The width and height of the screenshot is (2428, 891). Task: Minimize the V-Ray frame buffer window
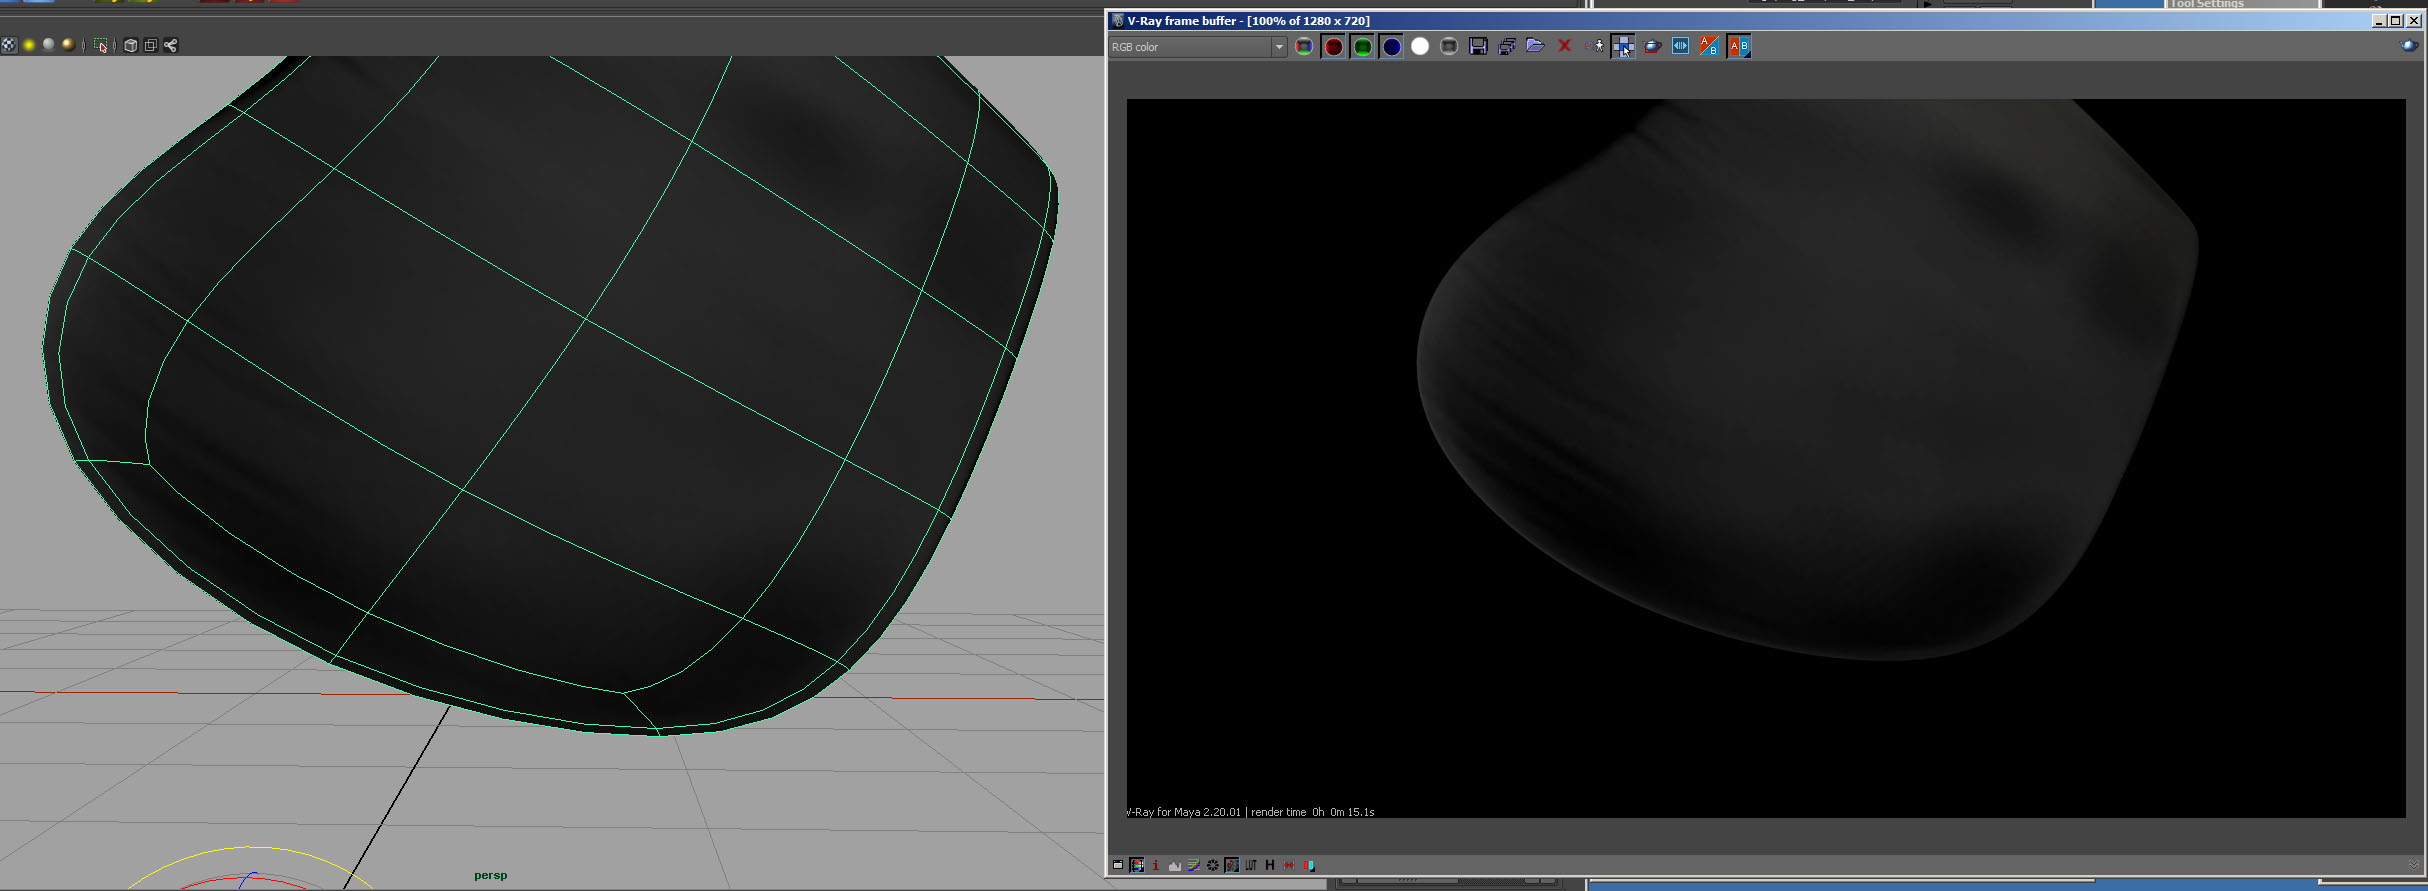2379,20
